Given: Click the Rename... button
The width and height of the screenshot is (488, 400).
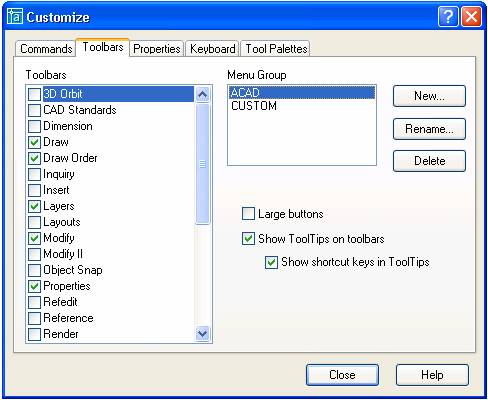Looking at the screenshot, I should tap(429, 129).
